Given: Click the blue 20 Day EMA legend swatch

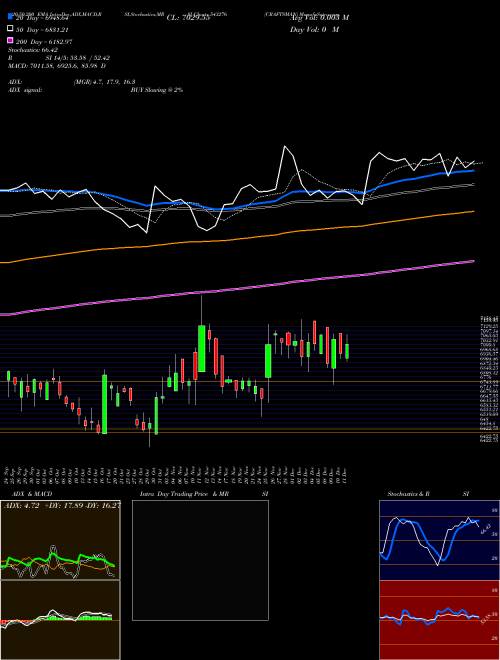Looking at the screenshot, I should click(x=10, y=16).
